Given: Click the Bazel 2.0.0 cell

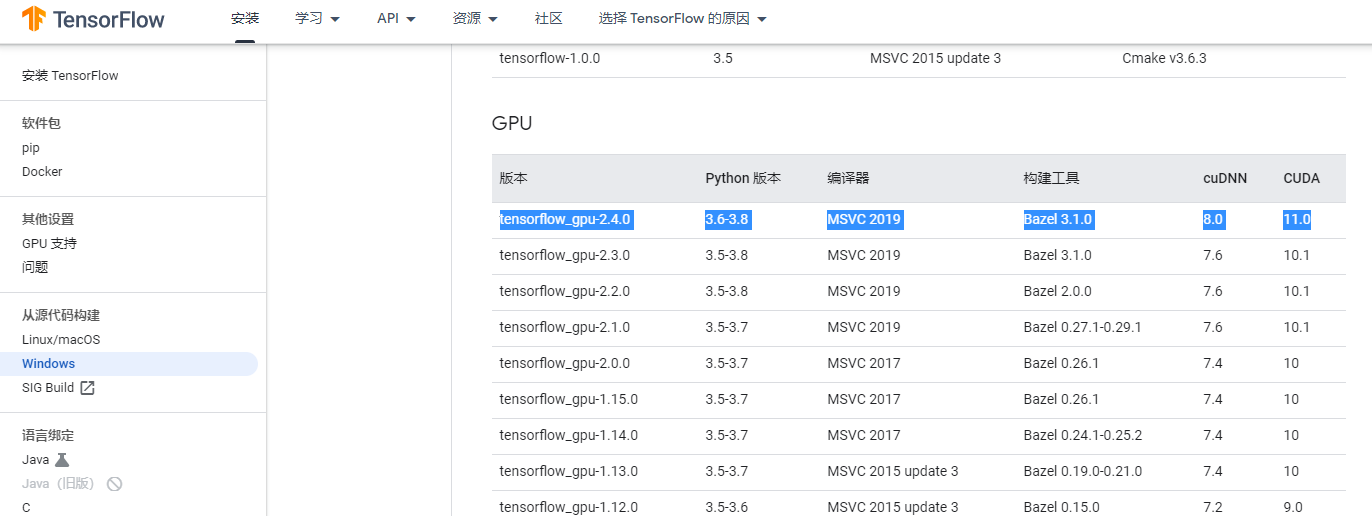Looking at the screenshot, I should point(1058,291).
